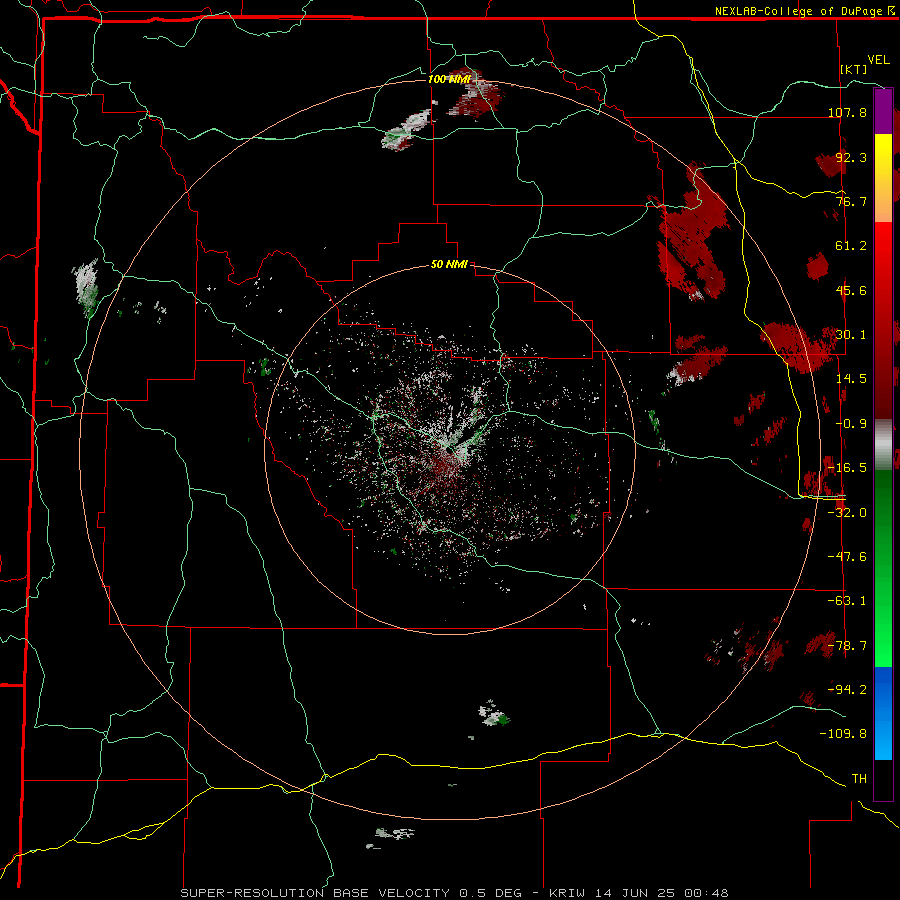Select the -94.2 scale value
The height and width of the screenshot is (900, 900).
click(x=847, y=689)
